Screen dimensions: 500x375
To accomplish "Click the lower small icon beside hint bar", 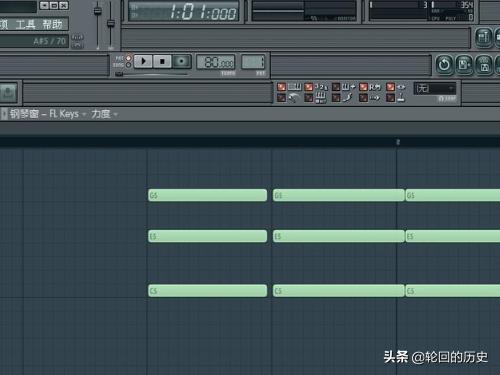I will point(77,45).
